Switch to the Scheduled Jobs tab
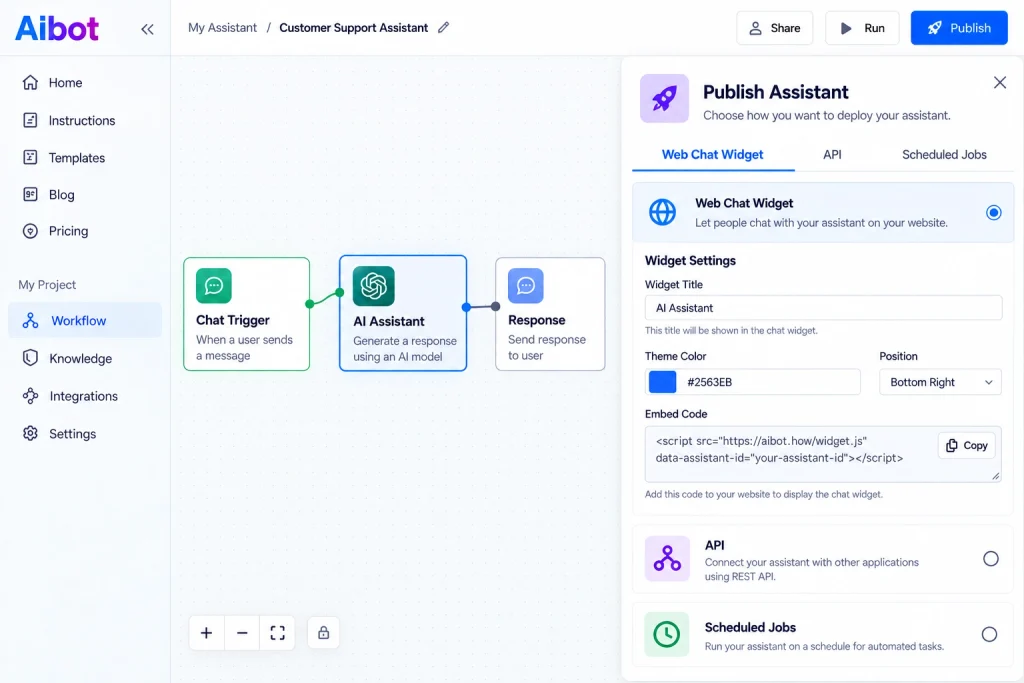Viewport: 1024px width, 683px height. pyautogui.click(x=944, y=155)
